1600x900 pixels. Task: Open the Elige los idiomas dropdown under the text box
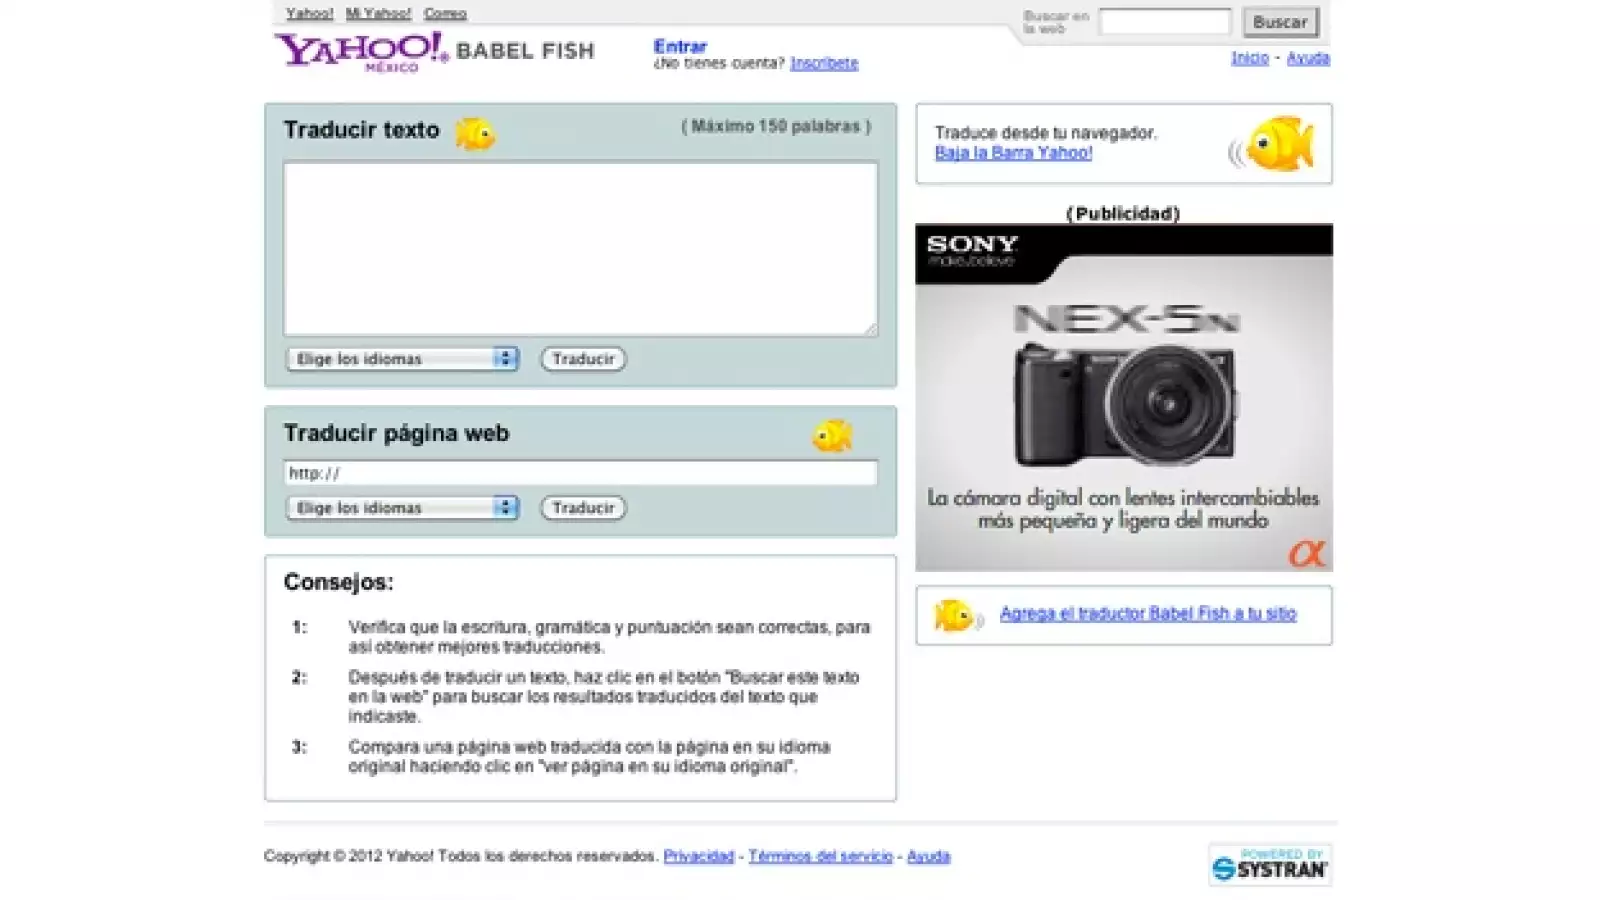click(x=401, y=359)
